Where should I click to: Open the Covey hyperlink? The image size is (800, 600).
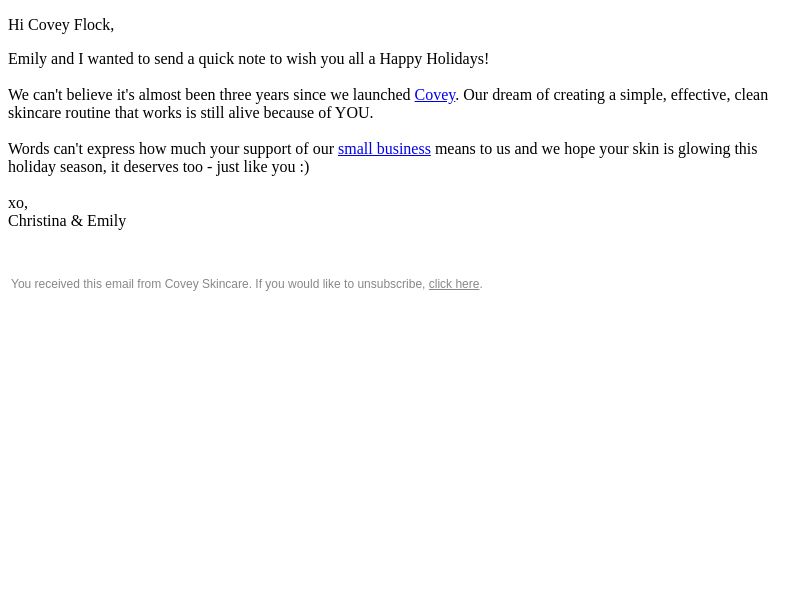[x=435, y=95]
